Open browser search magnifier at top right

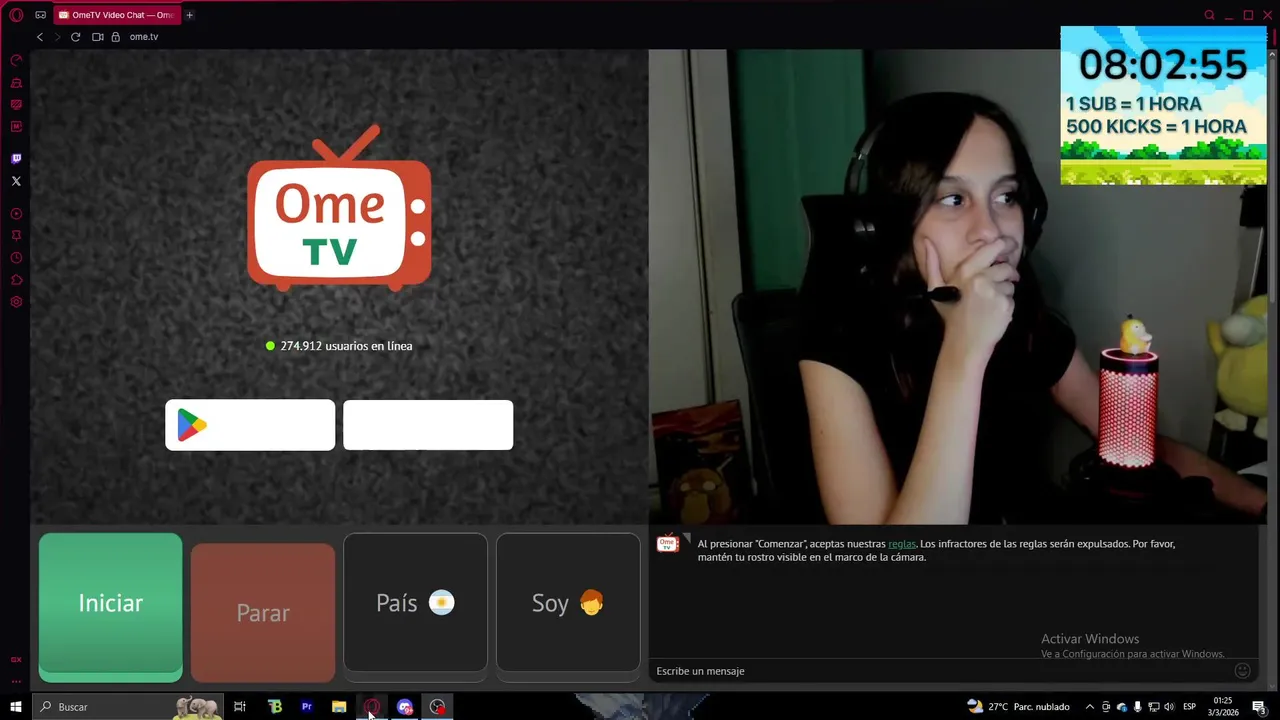click(x=1209, y=15)
